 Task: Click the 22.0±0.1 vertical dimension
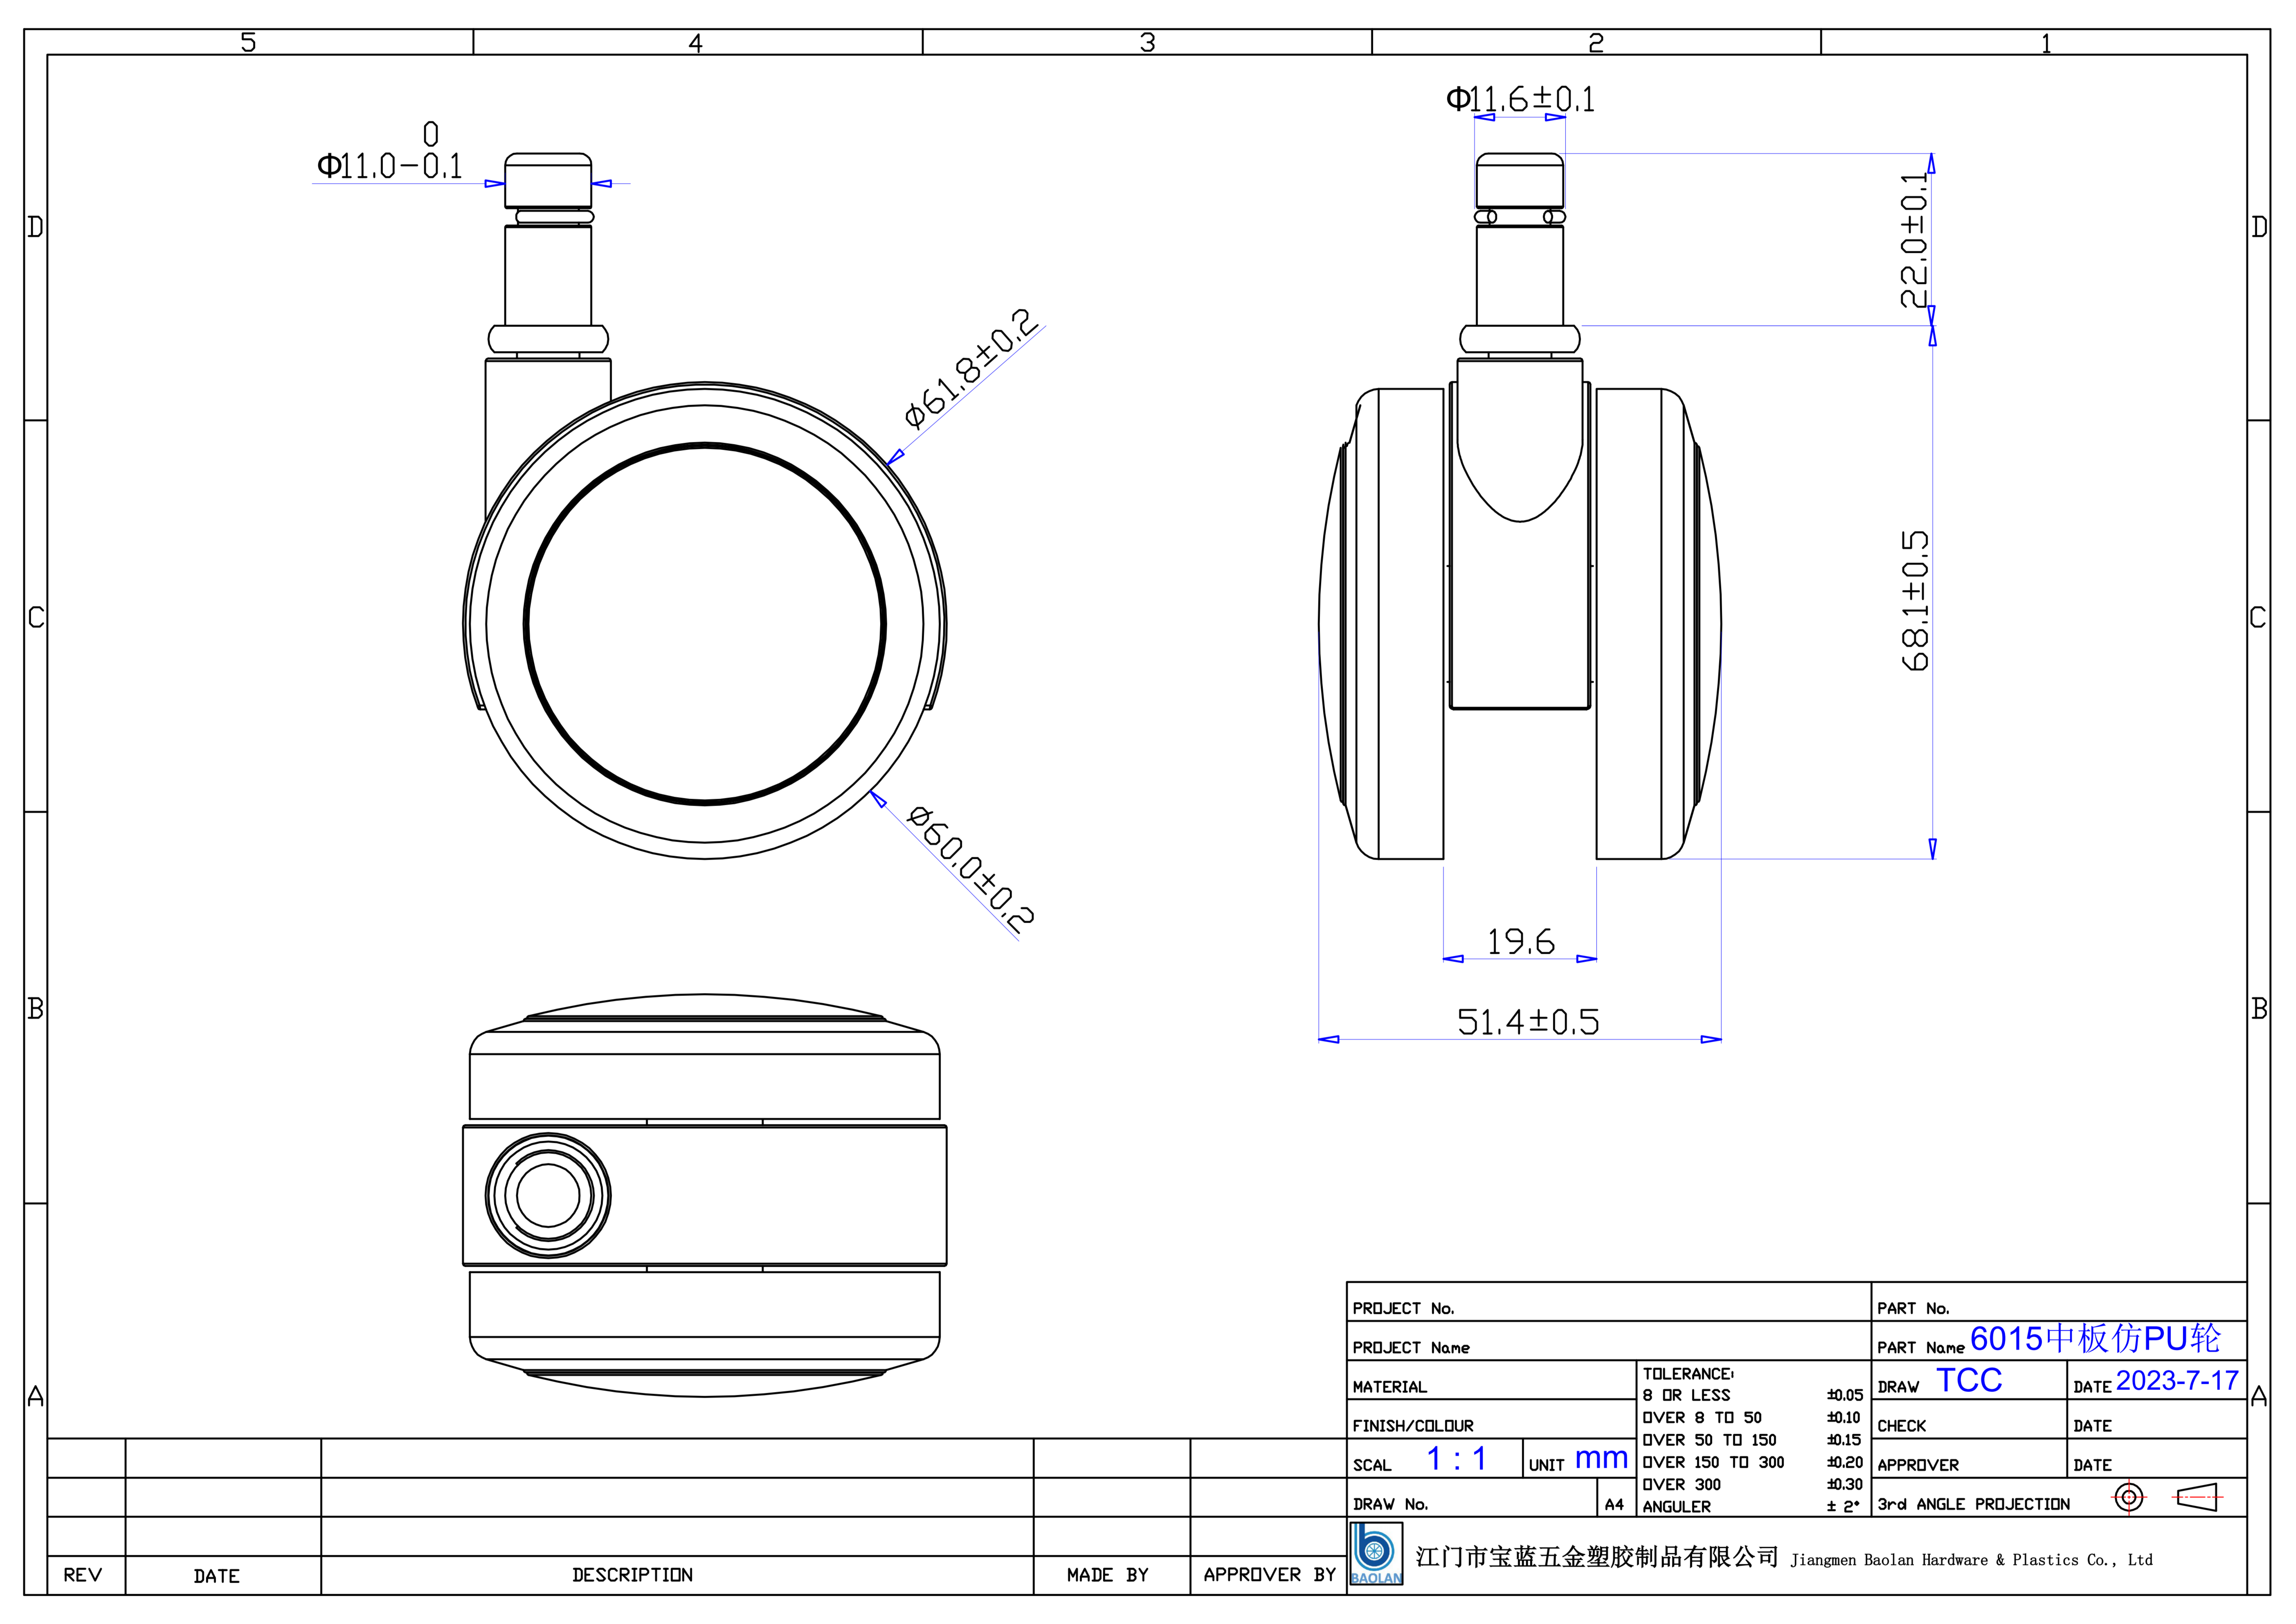click(x=1914, y=240)
